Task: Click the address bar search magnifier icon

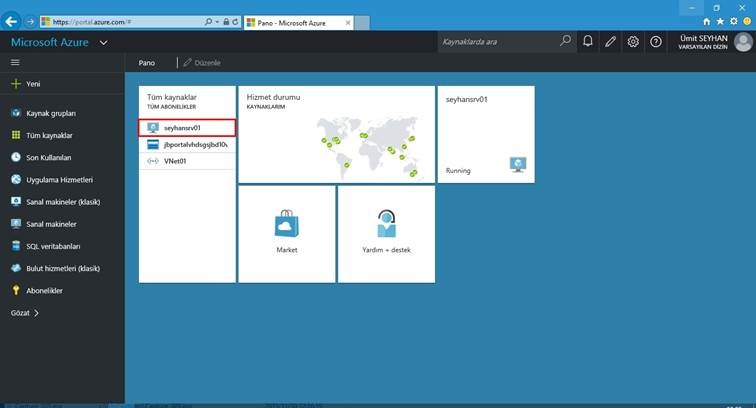Action: point(208,22)
